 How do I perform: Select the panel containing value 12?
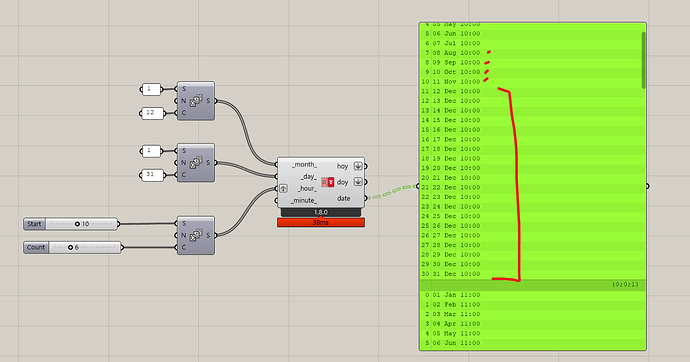[x=152, y=113]
